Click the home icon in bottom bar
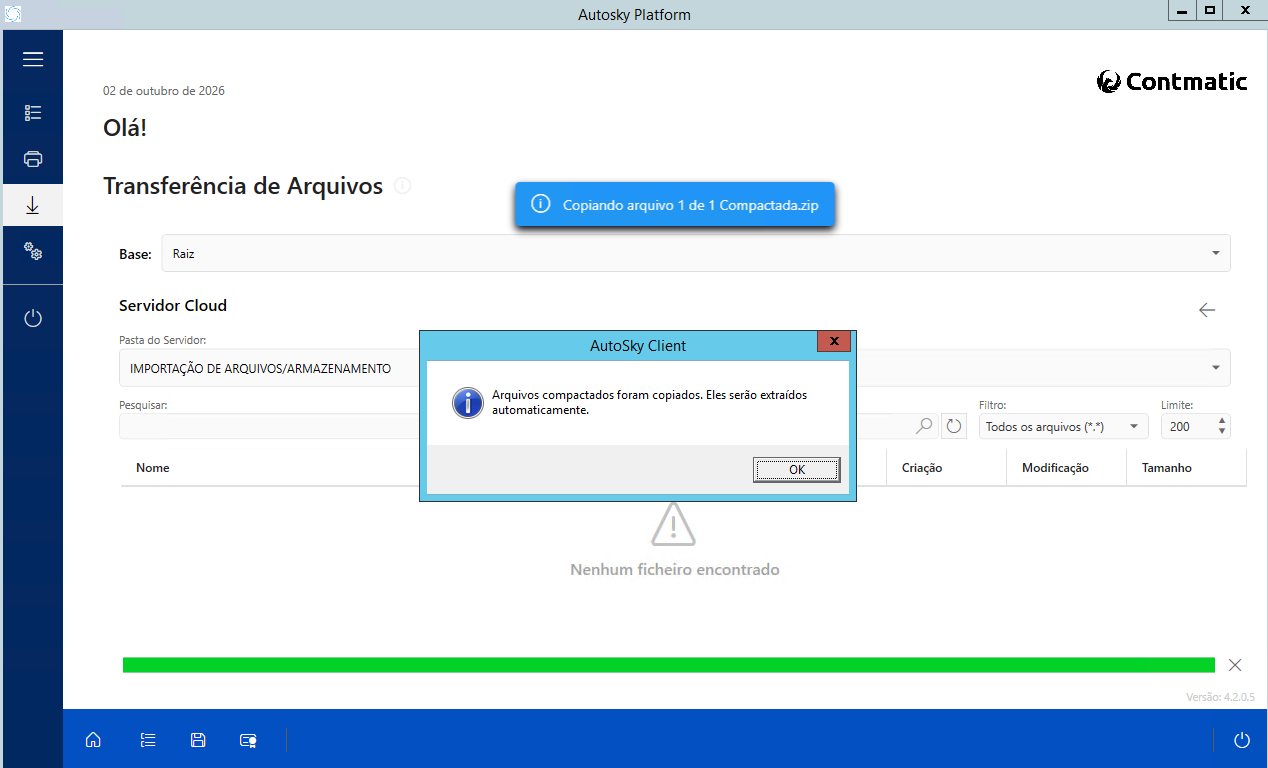 click(93, 740)
